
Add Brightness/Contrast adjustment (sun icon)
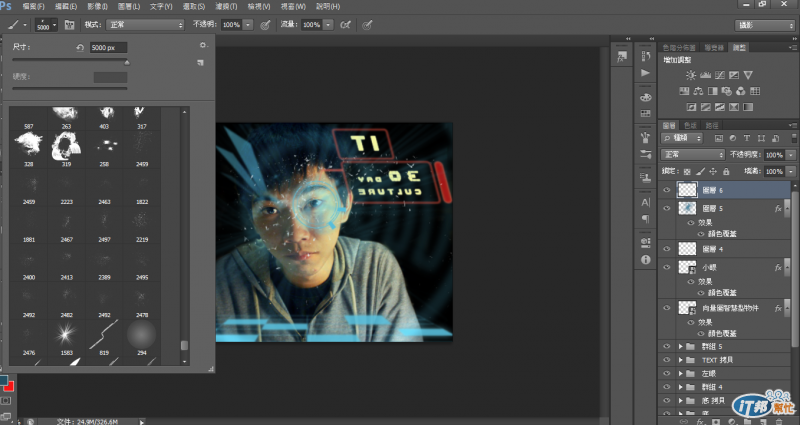(691, 75)
